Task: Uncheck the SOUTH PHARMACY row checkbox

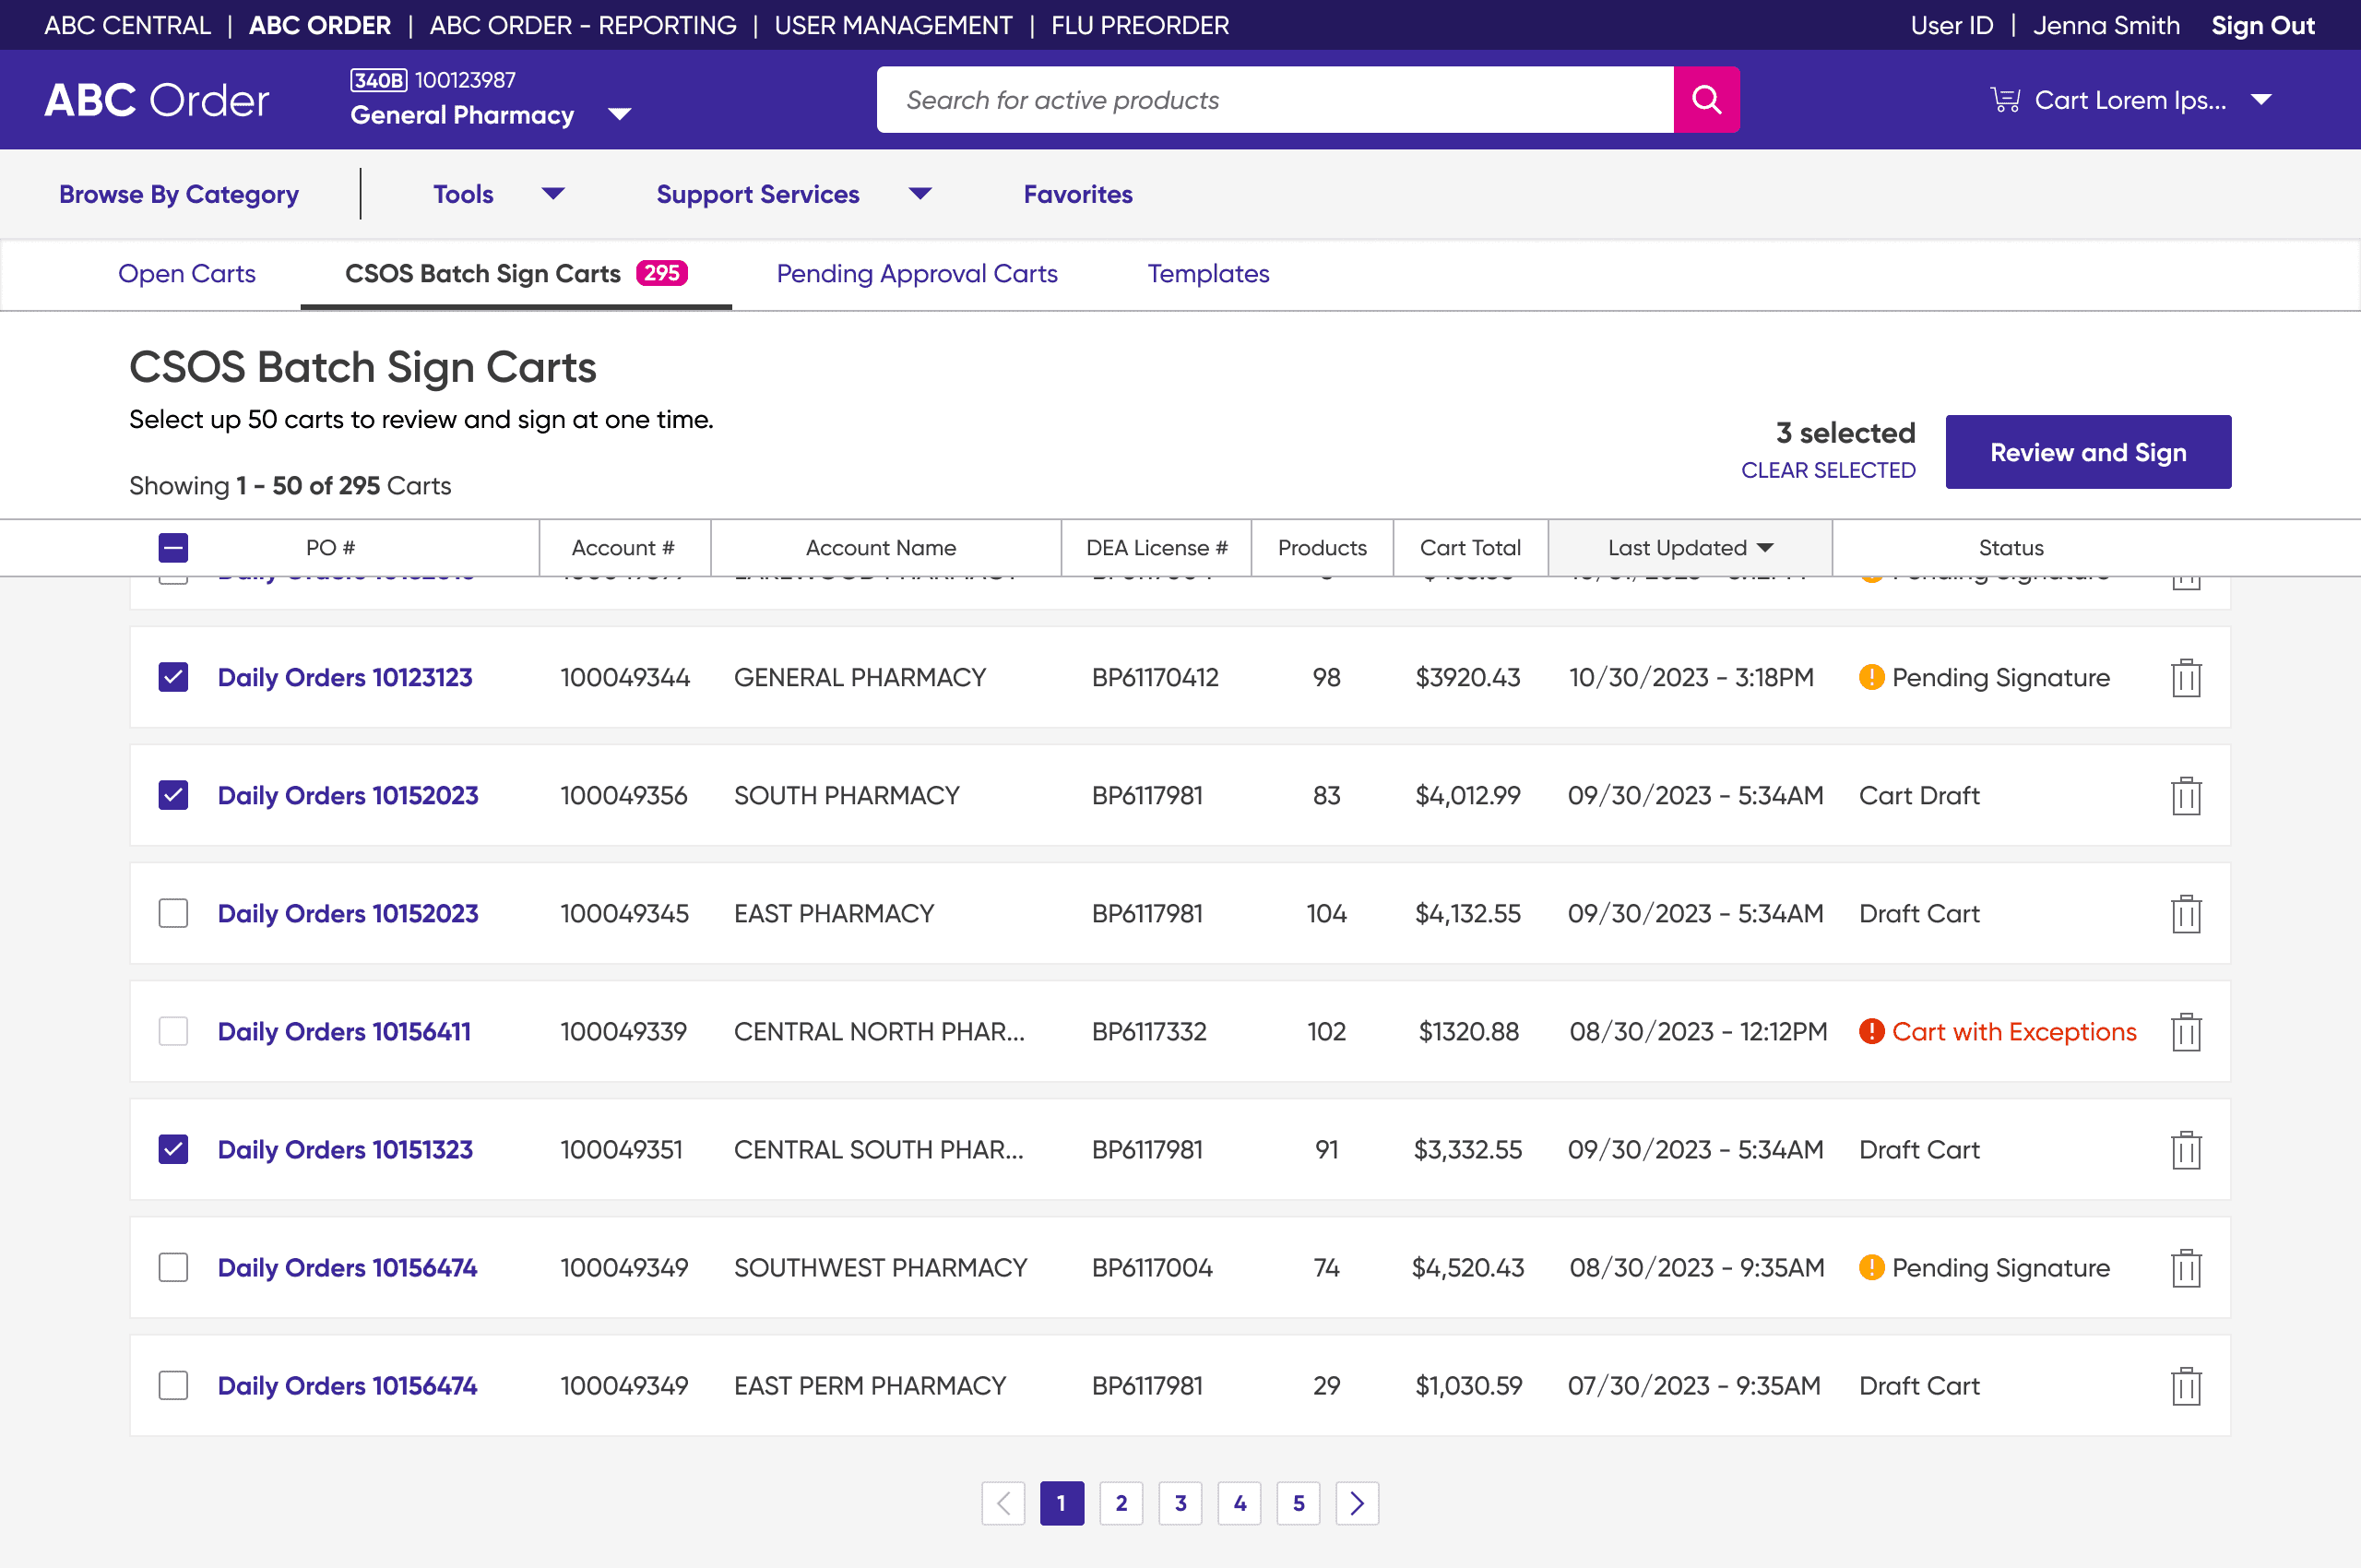Action: click(x=173, y=795)
